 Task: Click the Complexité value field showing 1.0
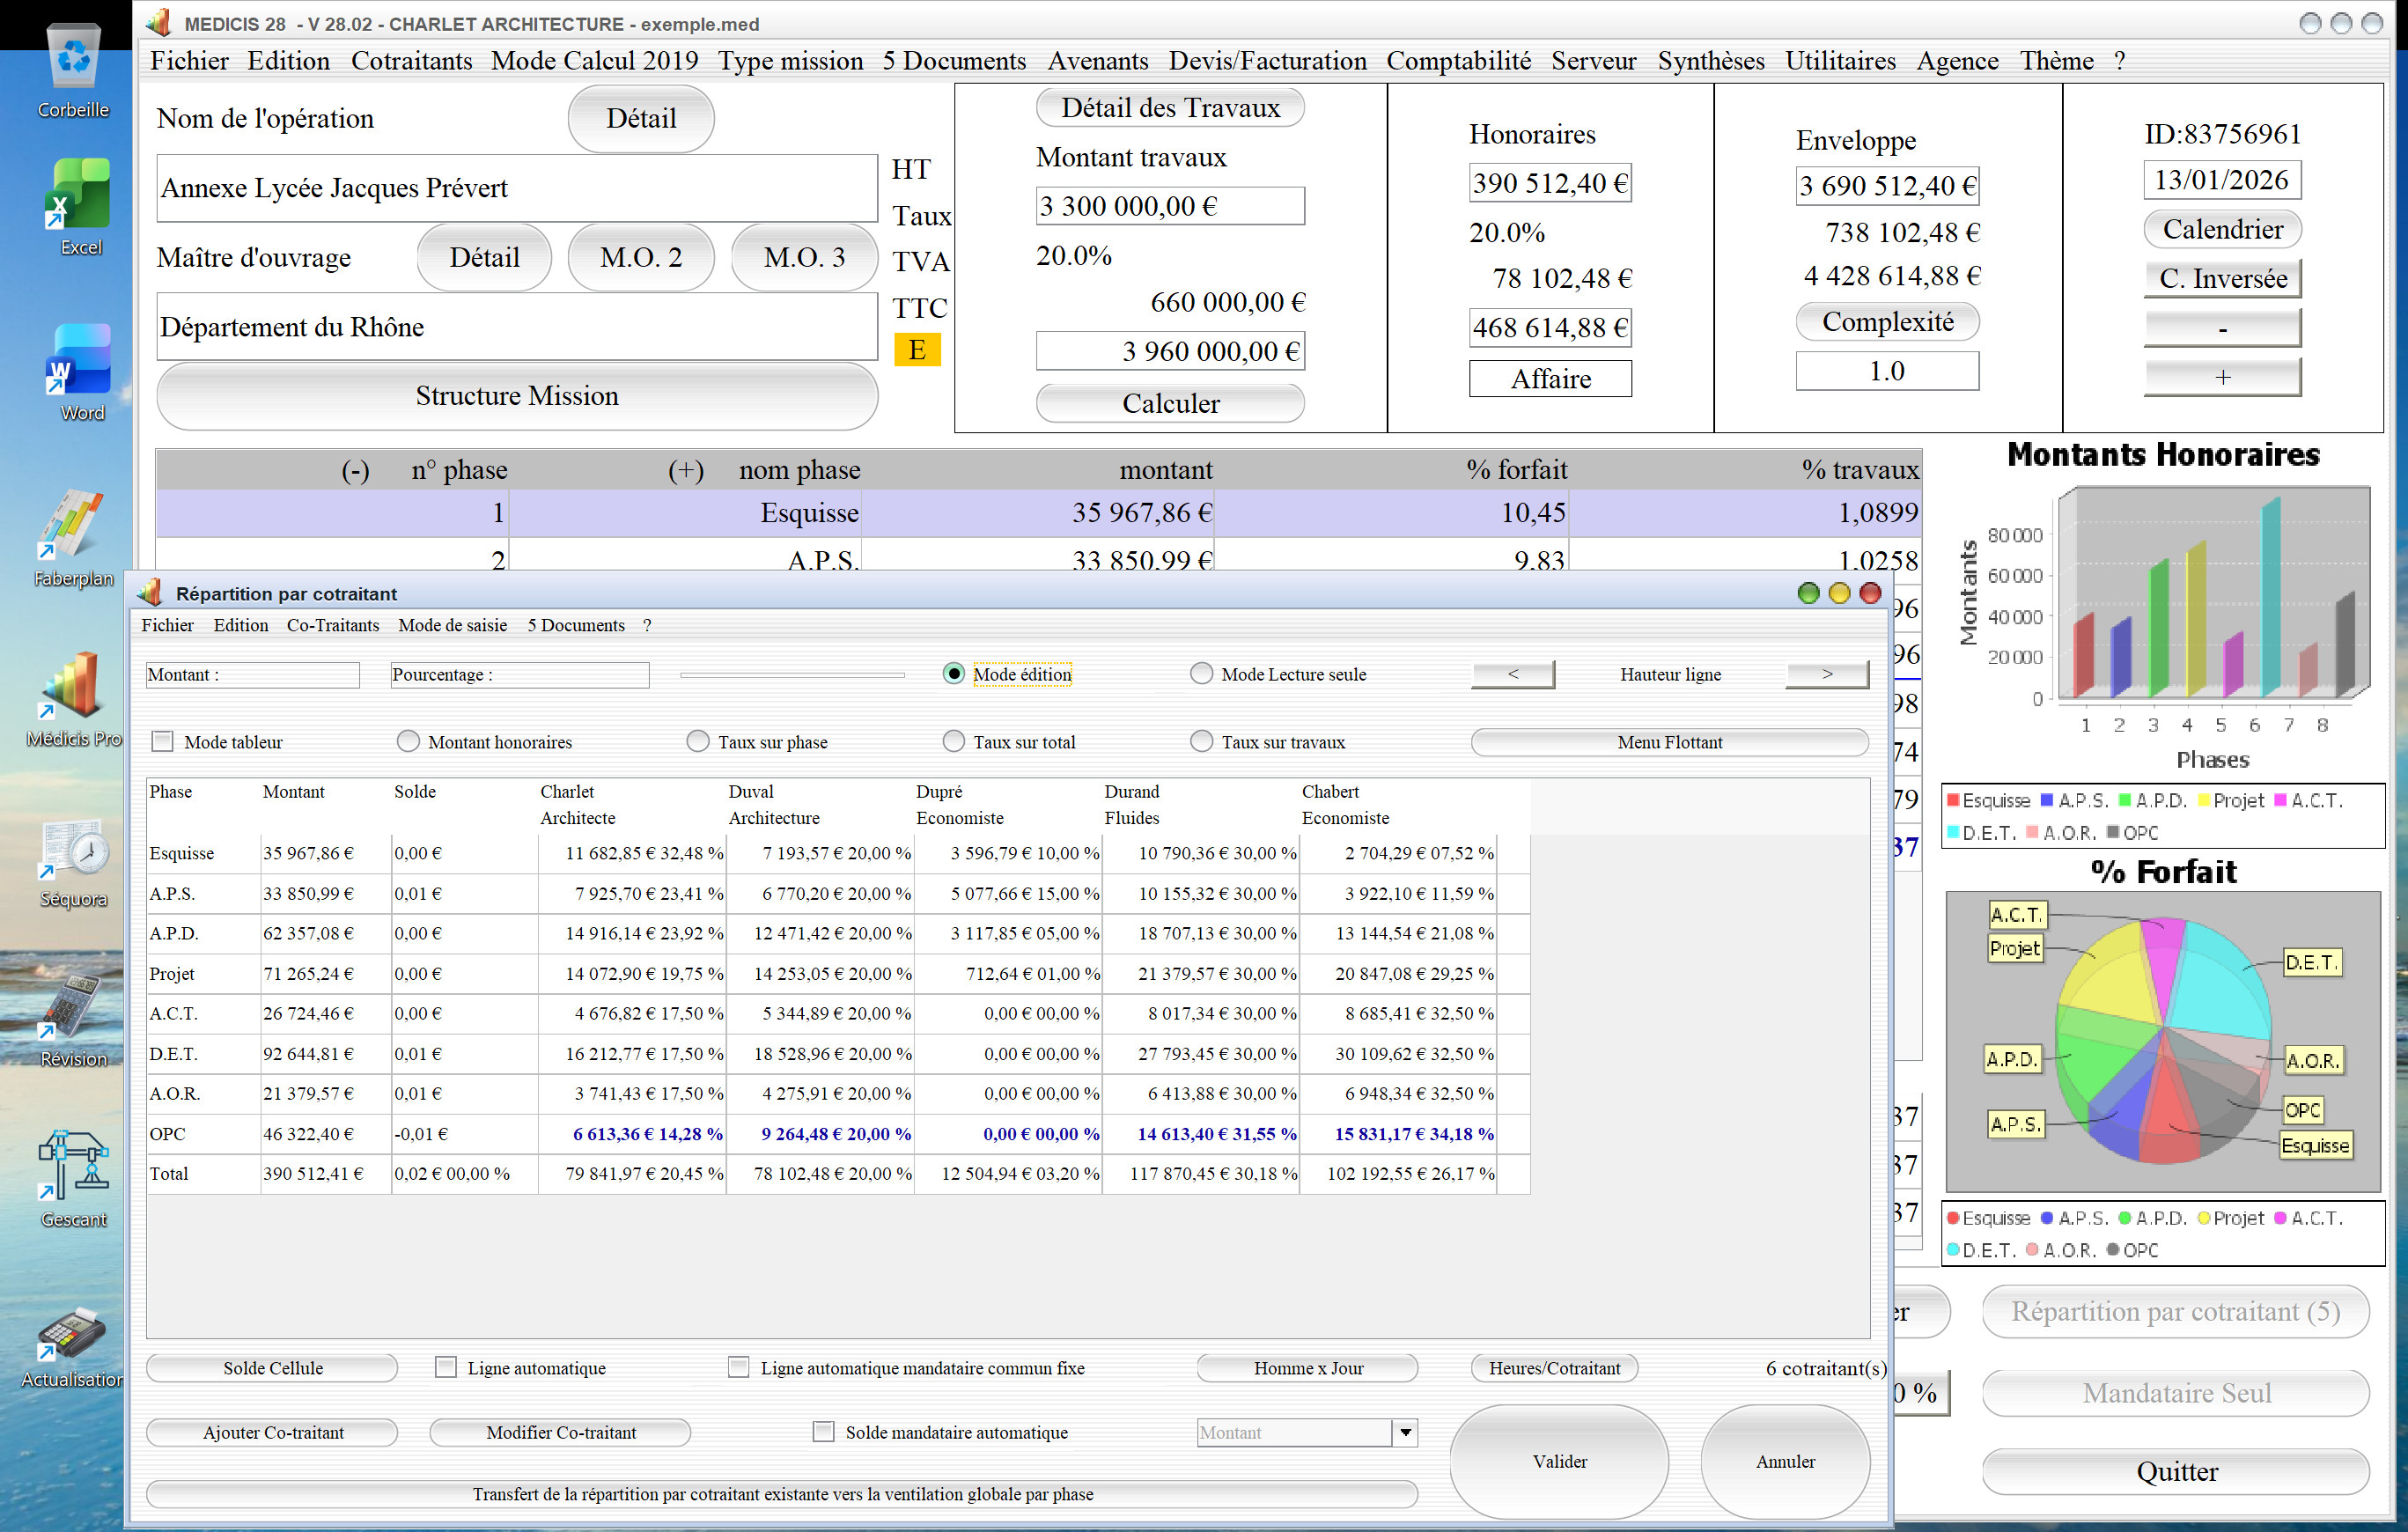1887,371
